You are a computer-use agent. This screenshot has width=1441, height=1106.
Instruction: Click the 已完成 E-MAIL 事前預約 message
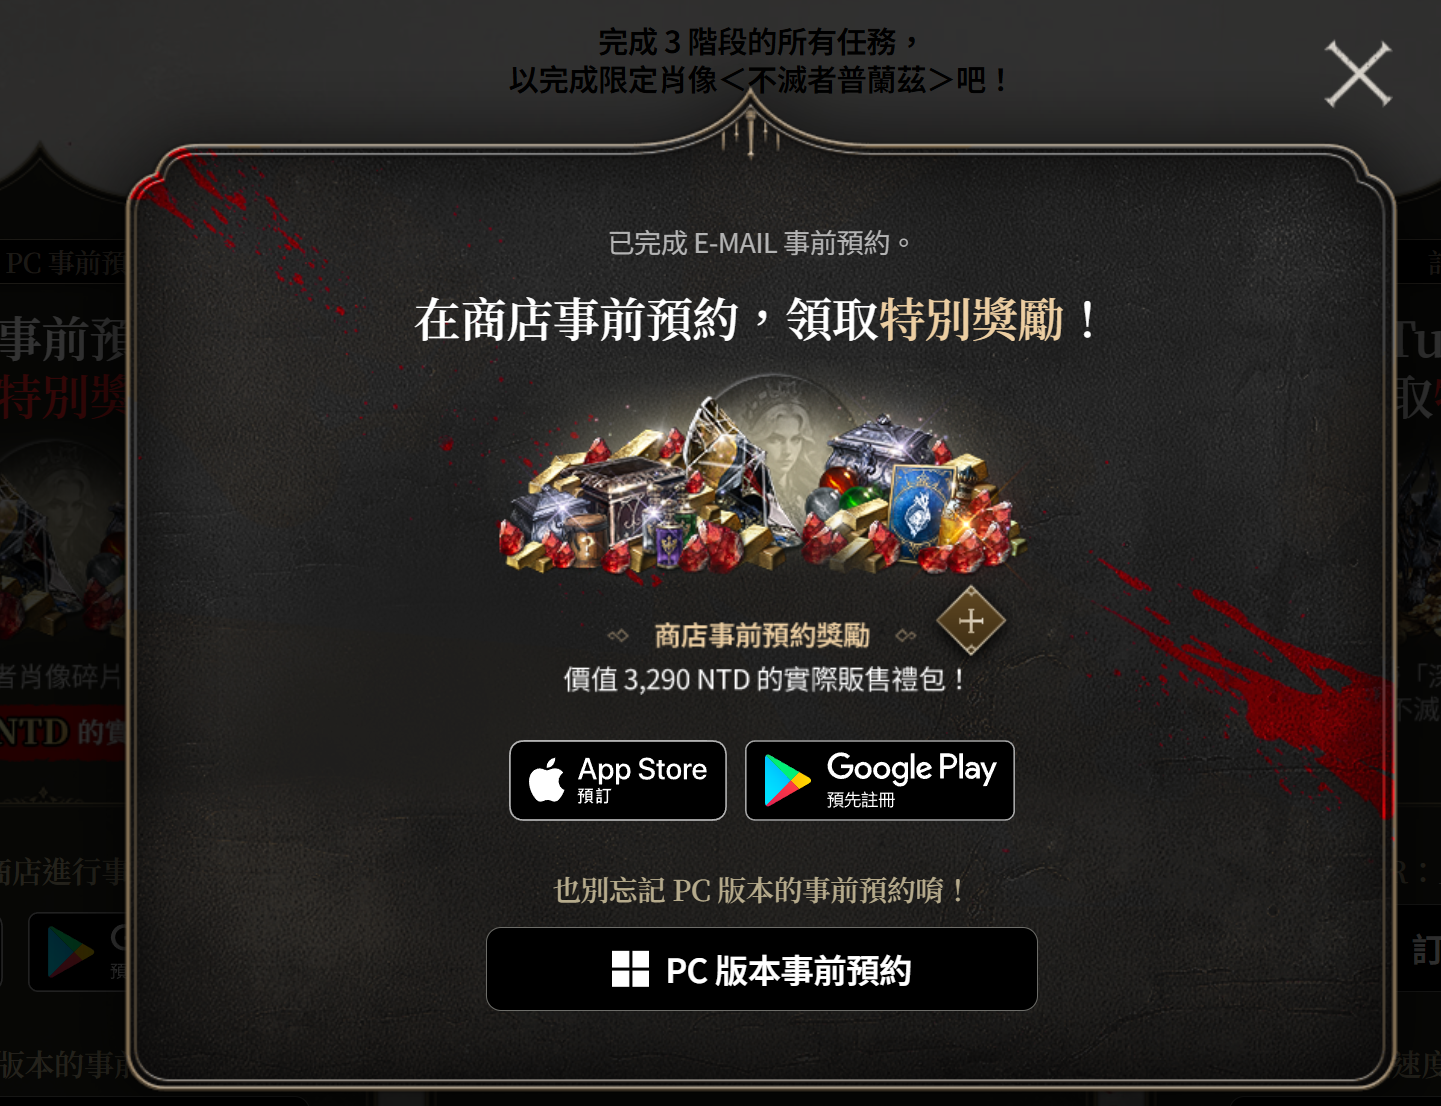point(760,243)
